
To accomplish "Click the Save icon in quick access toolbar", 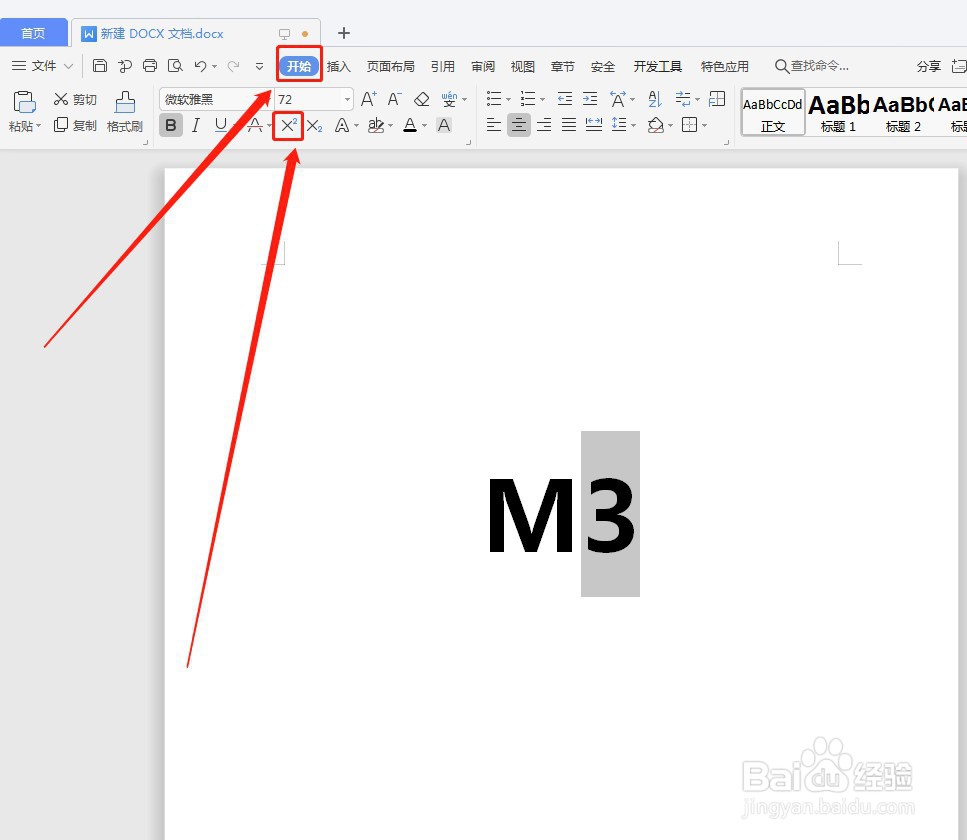I will [99, 65].
